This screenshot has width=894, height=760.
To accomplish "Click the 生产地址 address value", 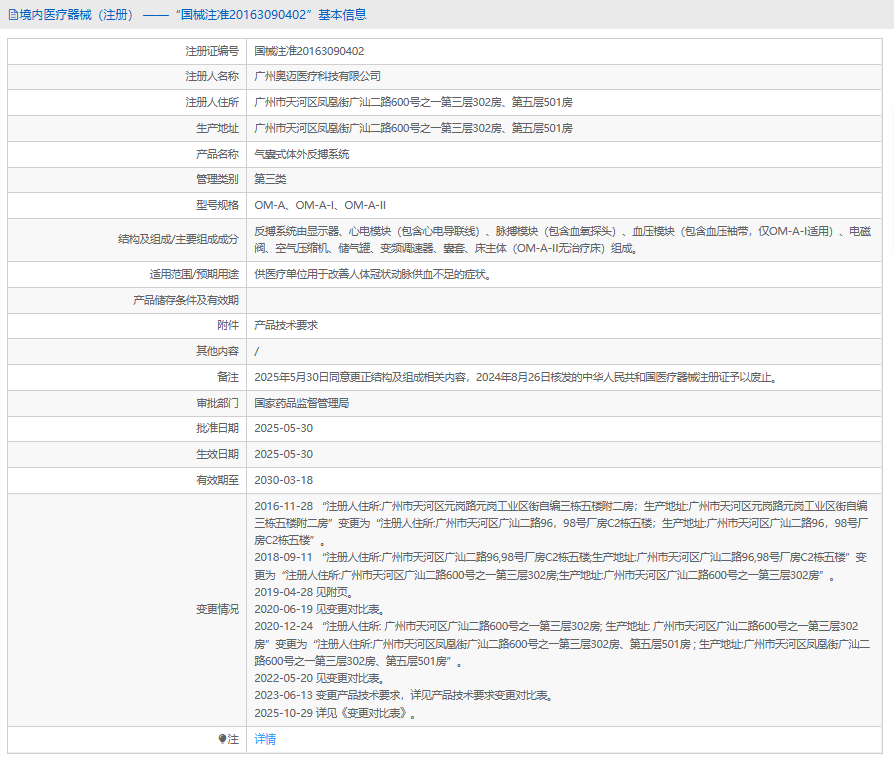I will click(x=413, y=128).
